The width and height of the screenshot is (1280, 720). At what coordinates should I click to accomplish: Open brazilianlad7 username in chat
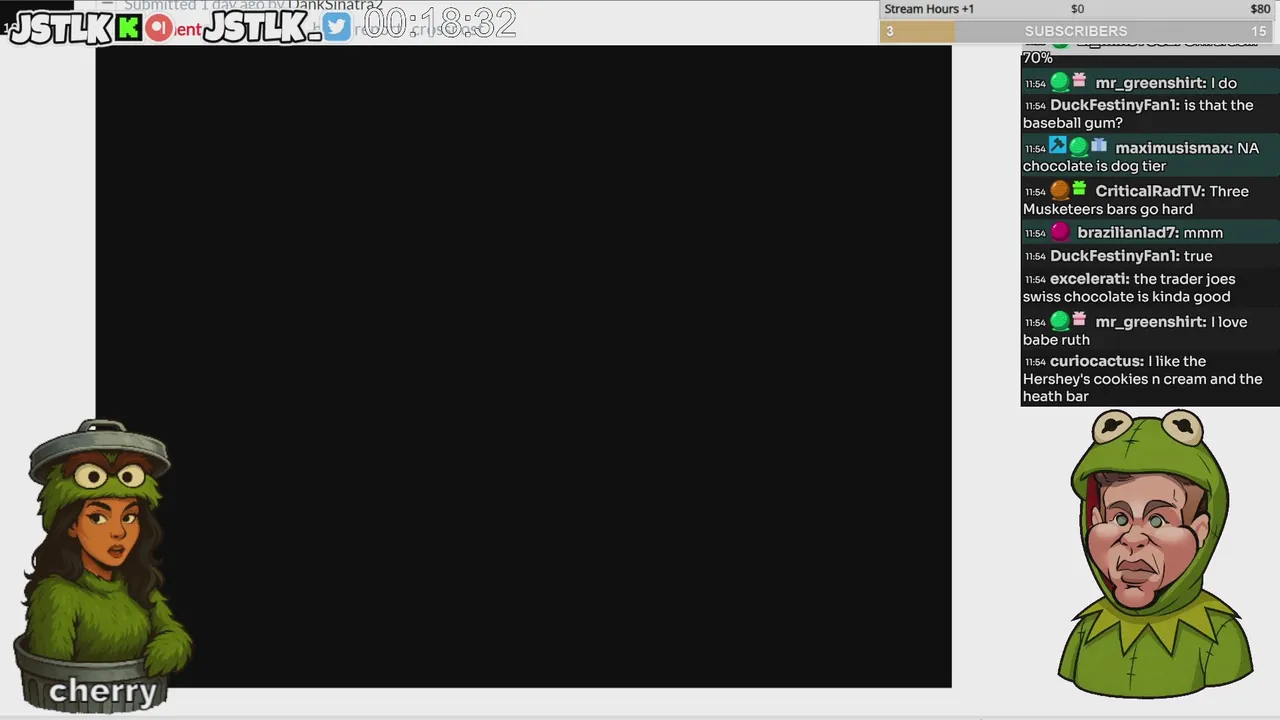(x=1128, y=233)
